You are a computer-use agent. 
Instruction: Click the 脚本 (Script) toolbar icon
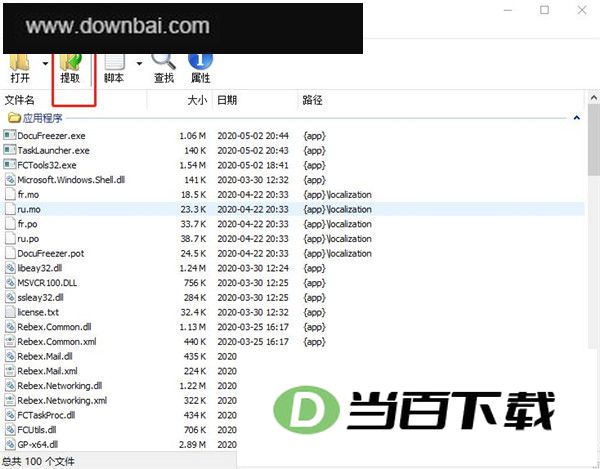114,62
